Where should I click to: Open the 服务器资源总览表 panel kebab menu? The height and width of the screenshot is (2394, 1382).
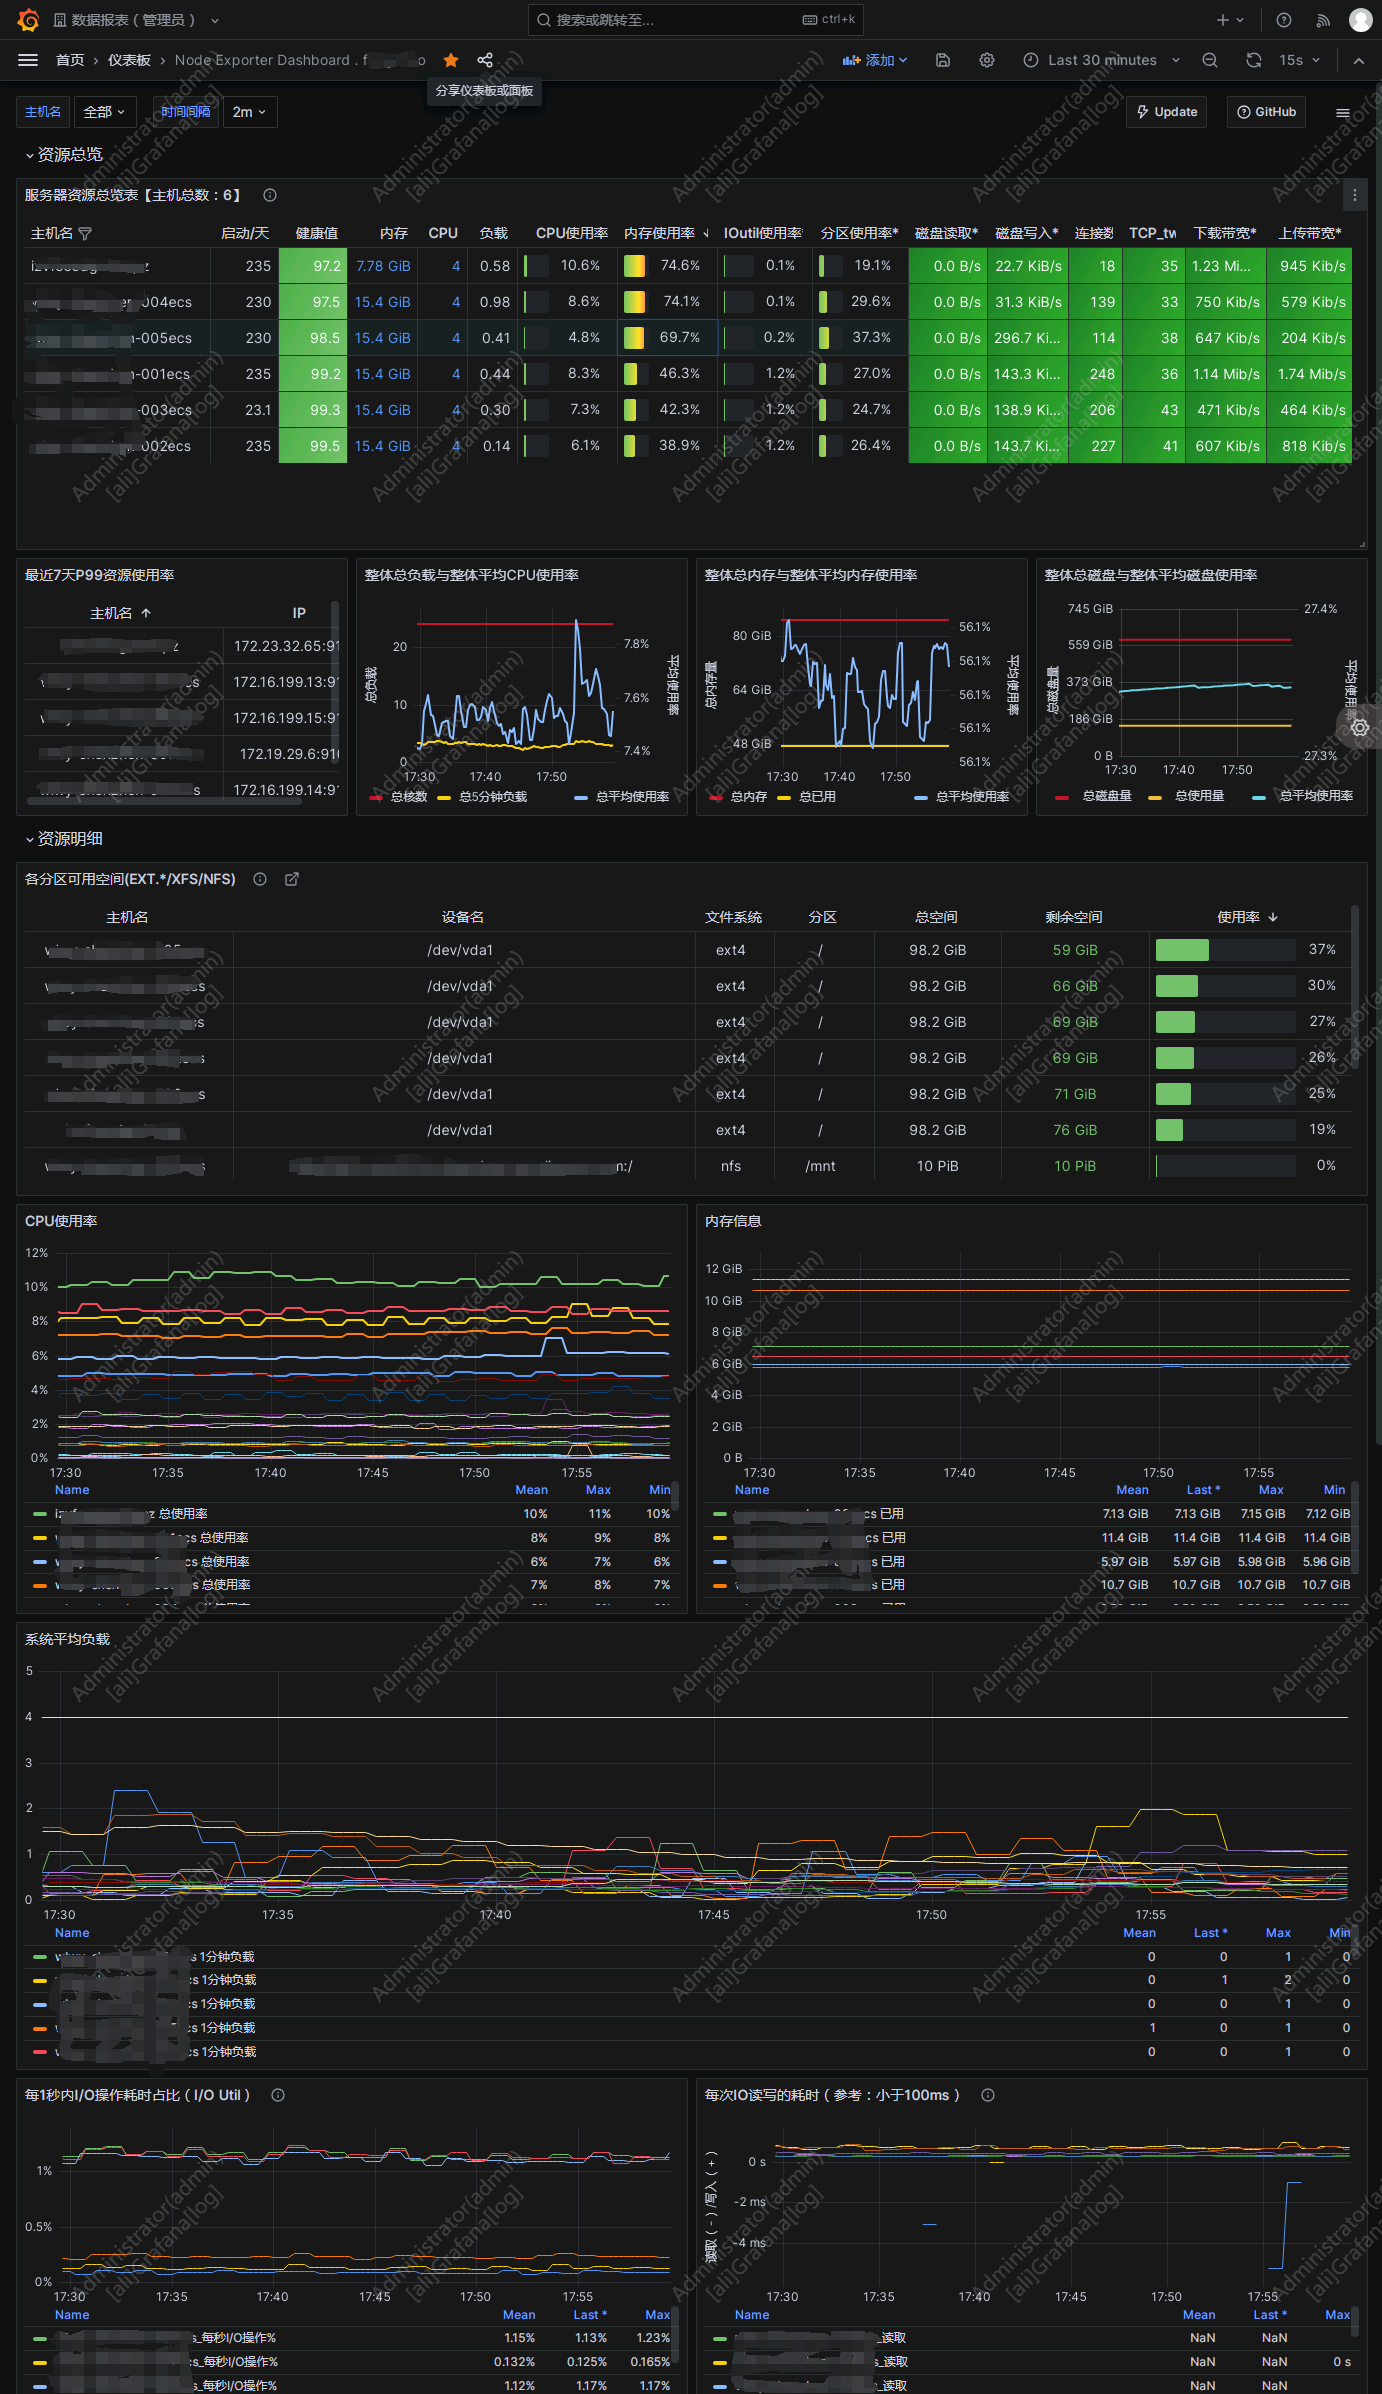click(1355, 195)
